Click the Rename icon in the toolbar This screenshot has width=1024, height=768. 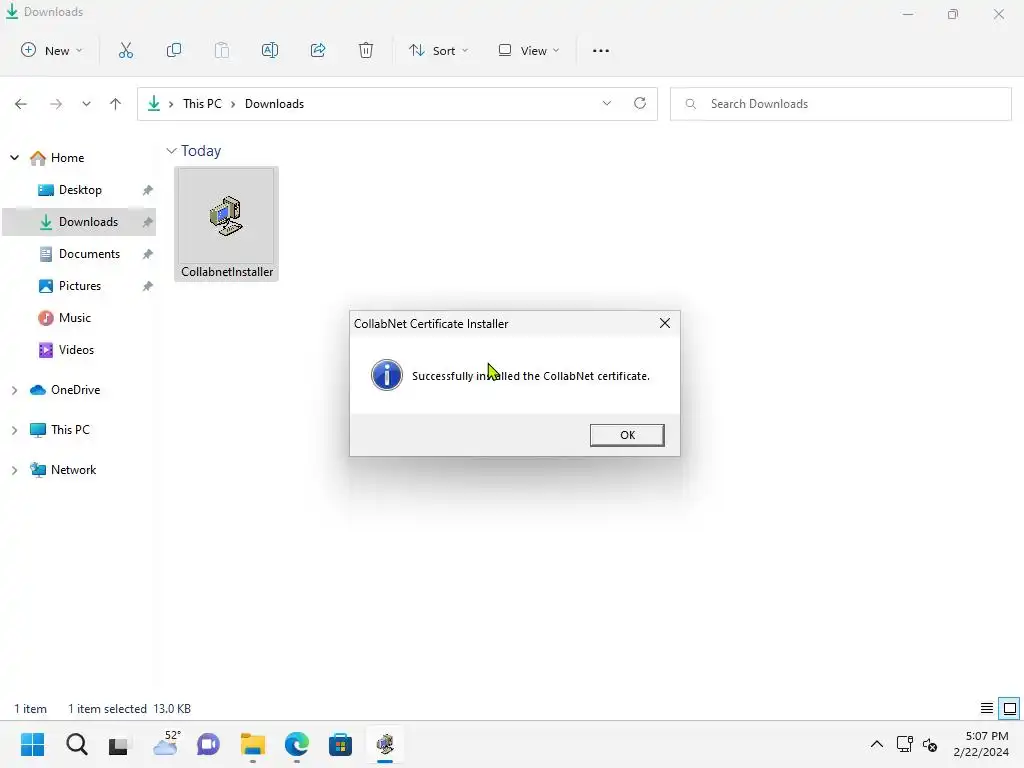click(270, 50)
